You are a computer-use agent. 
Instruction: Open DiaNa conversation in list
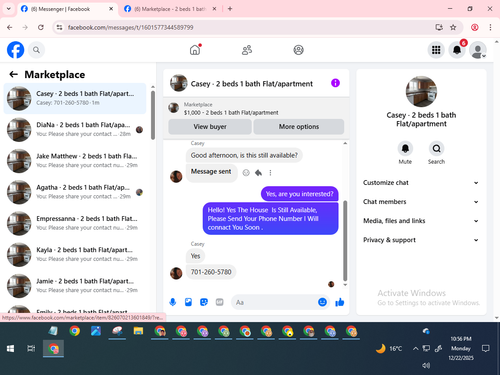75,130
